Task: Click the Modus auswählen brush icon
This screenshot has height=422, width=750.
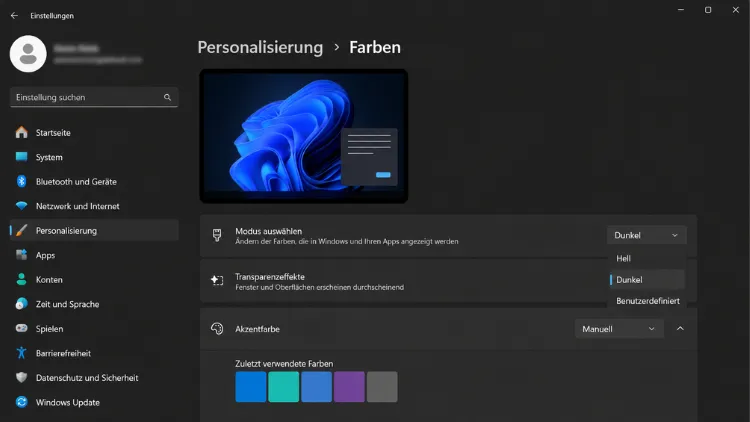Action: 217,235
